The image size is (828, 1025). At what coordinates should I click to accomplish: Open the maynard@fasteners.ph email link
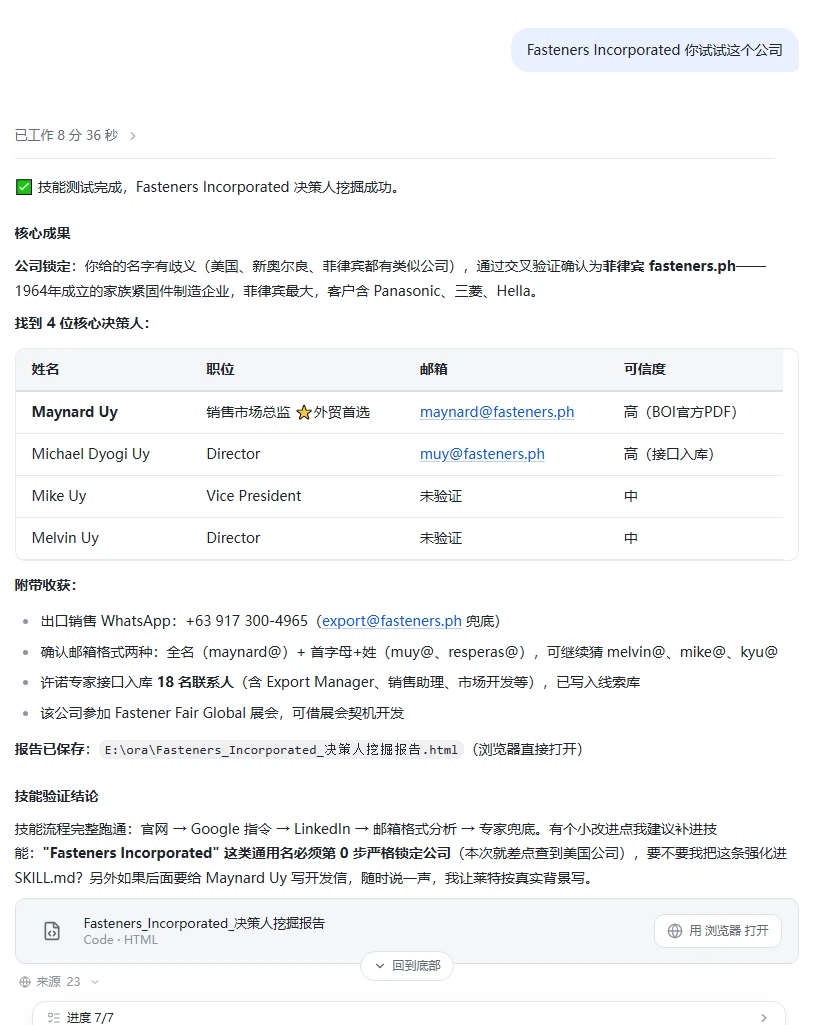coord(497,412)
